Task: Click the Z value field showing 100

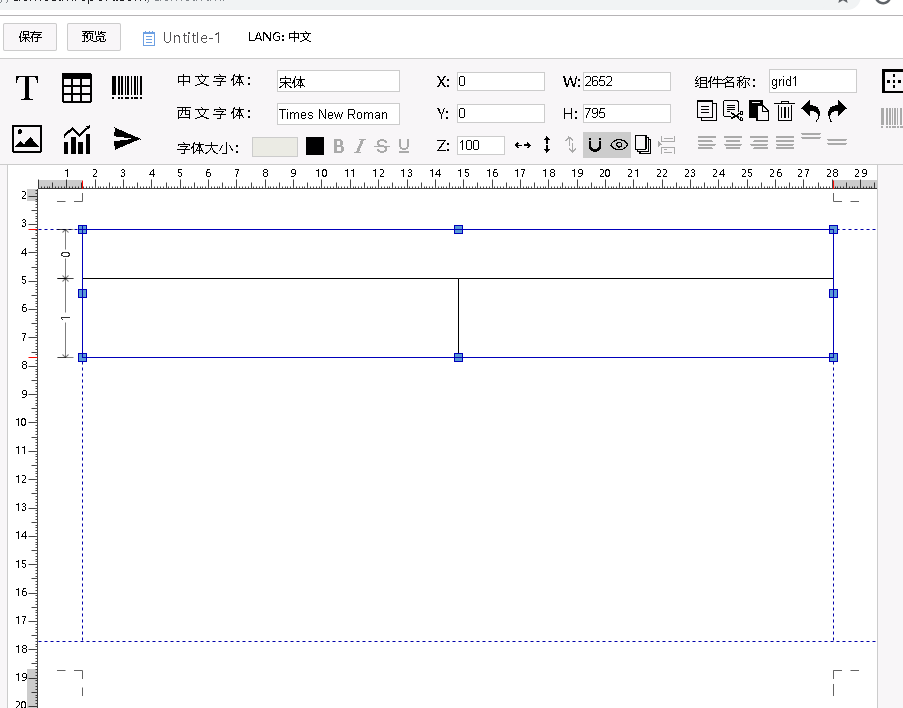Action: (481, 145)
